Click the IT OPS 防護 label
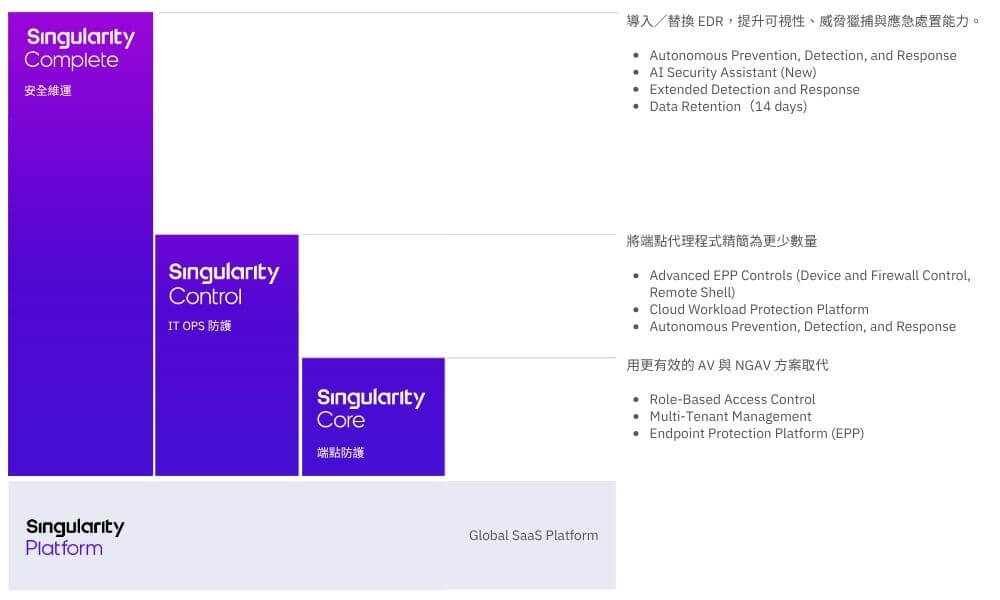The width and height of the screenshot is (1000, 600). (200, 326)
